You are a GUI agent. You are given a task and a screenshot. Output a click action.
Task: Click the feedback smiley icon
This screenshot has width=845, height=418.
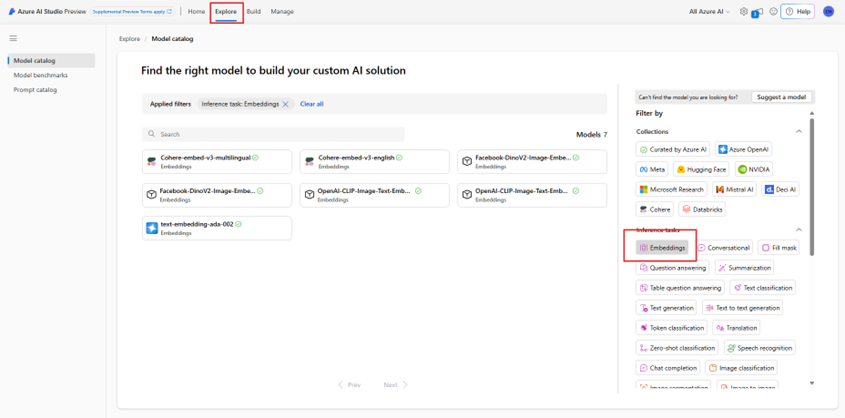pos(773,12)
